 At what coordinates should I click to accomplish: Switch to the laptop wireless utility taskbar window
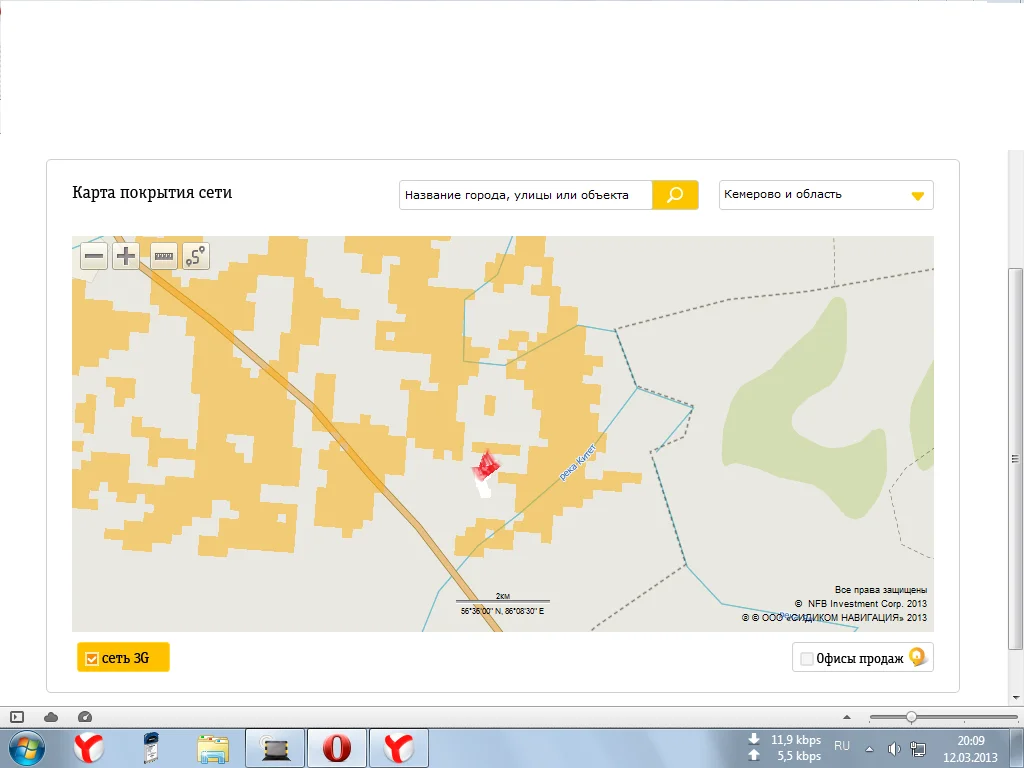click(x=274, y=748)
